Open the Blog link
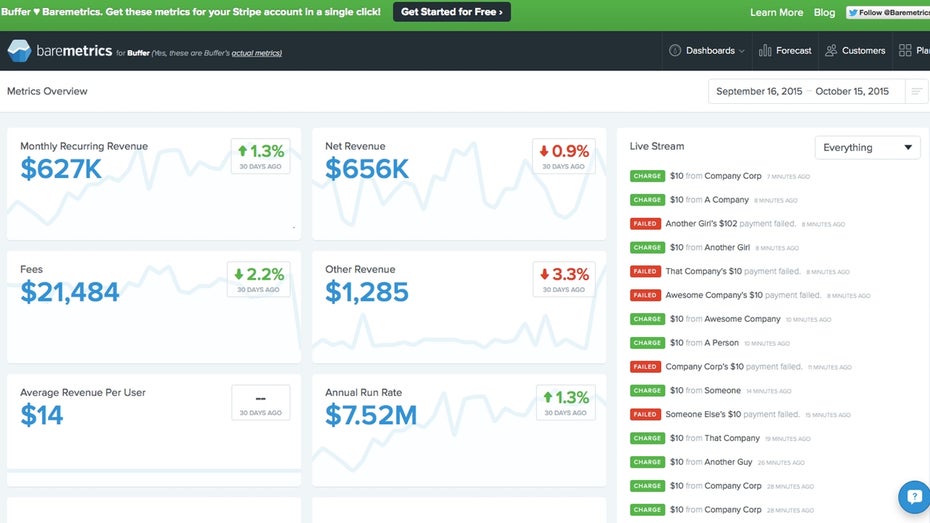This screenshot has height=523, width=930. (x=824, y=12)
